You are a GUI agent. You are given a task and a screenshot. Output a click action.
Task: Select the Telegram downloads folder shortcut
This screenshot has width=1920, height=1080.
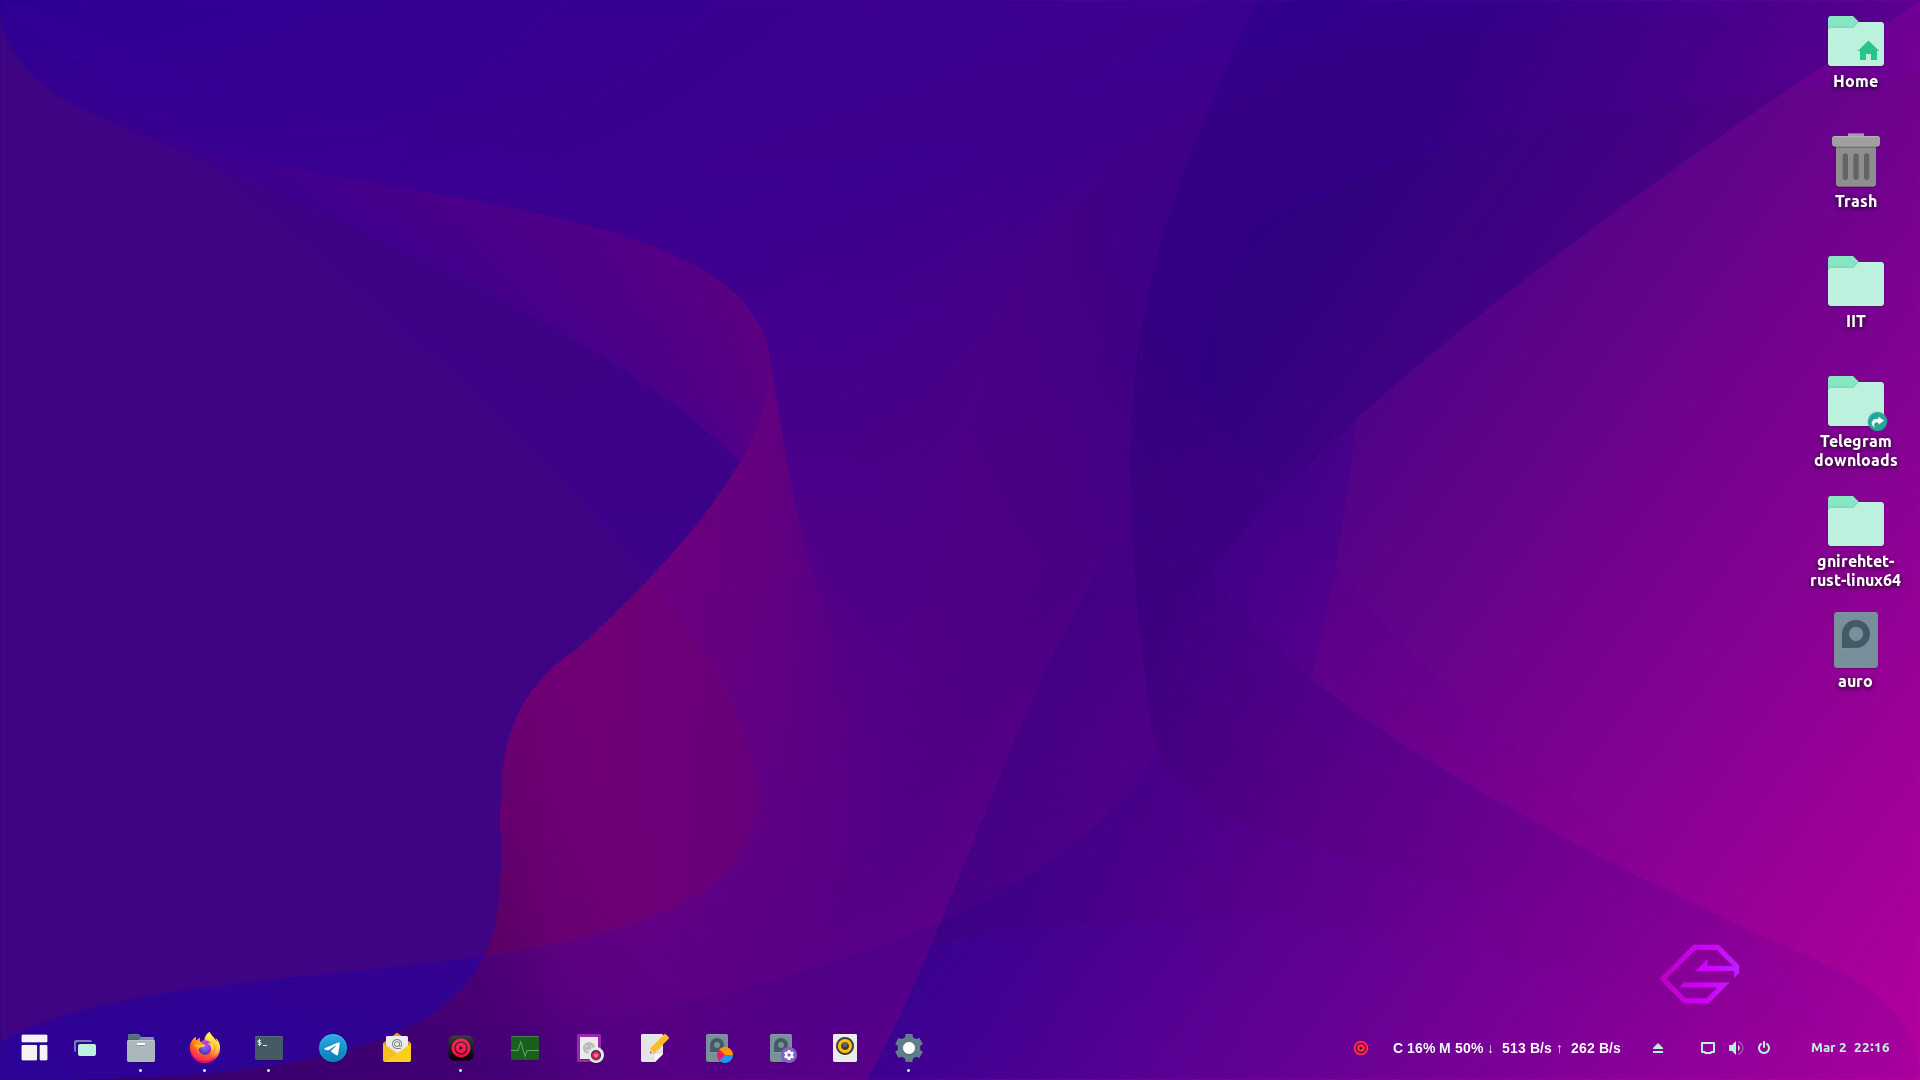pos(1856,422)
